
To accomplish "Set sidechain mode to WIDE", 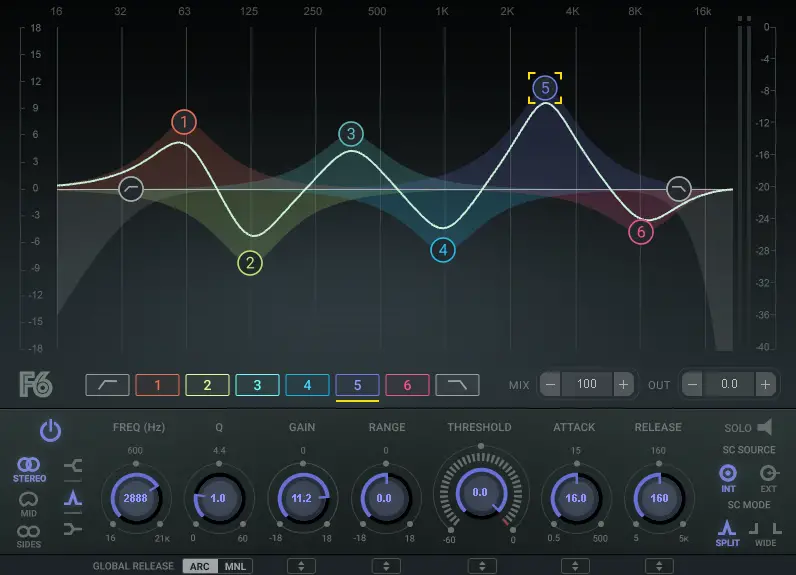I will click(x=765, y=534).
